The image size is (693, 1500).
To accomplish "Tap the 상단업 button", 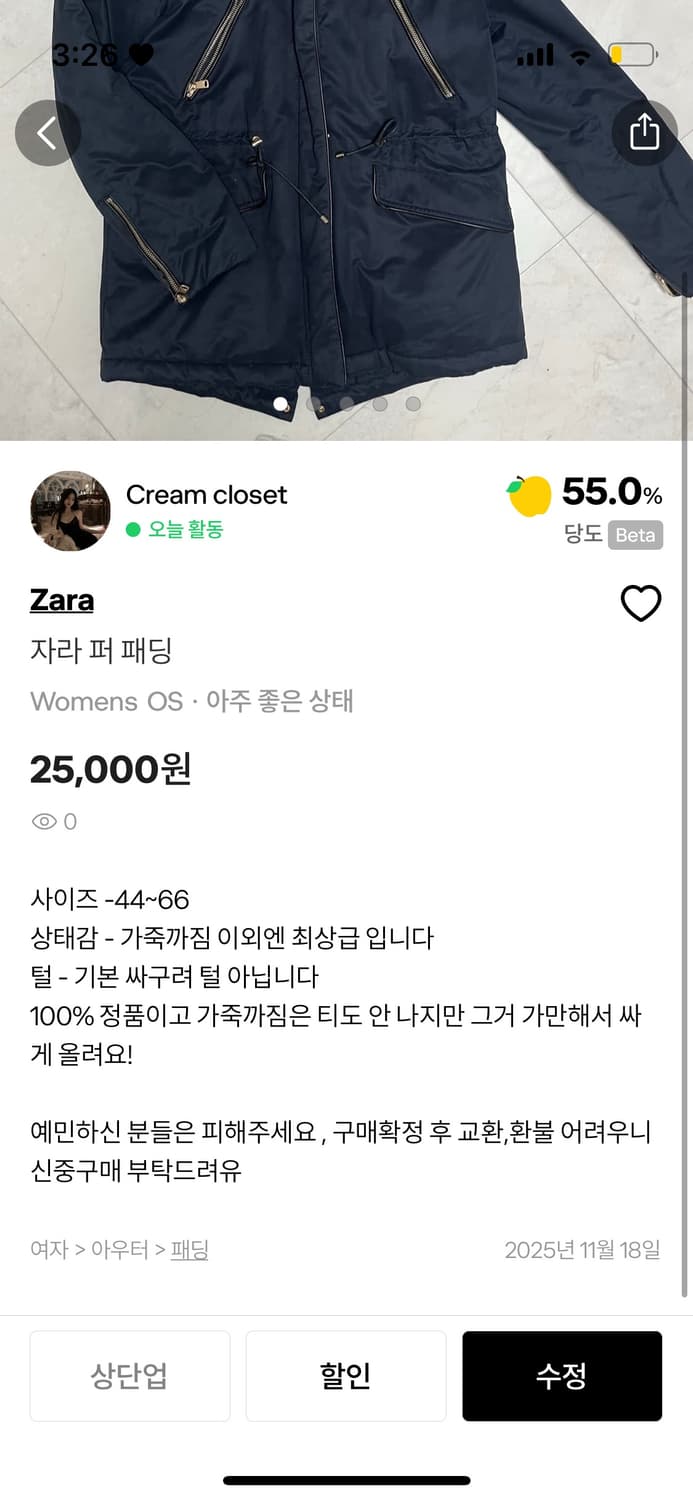I will [x=130, y=1375].
